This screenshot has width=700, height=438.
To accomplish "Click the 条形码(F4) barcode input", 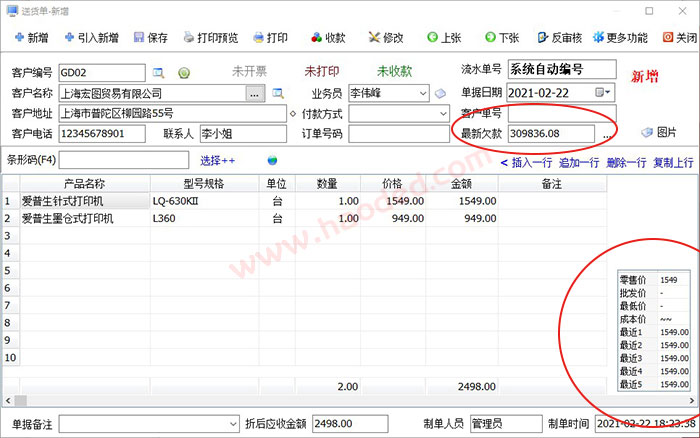I will coord(124,160).
